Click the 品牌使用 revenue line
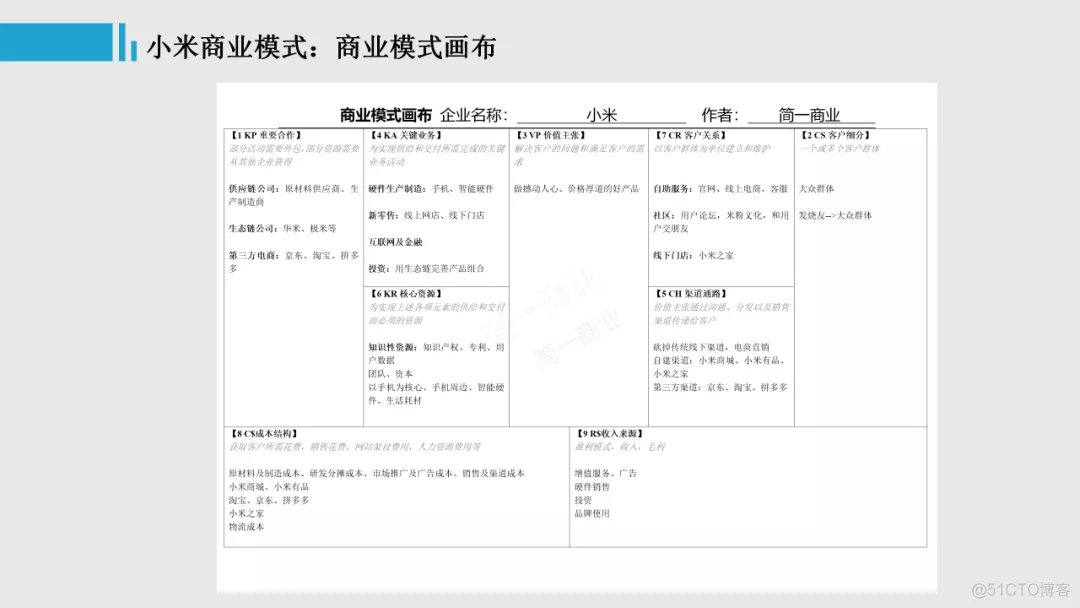1080x608 pixels. coord(592,513)
